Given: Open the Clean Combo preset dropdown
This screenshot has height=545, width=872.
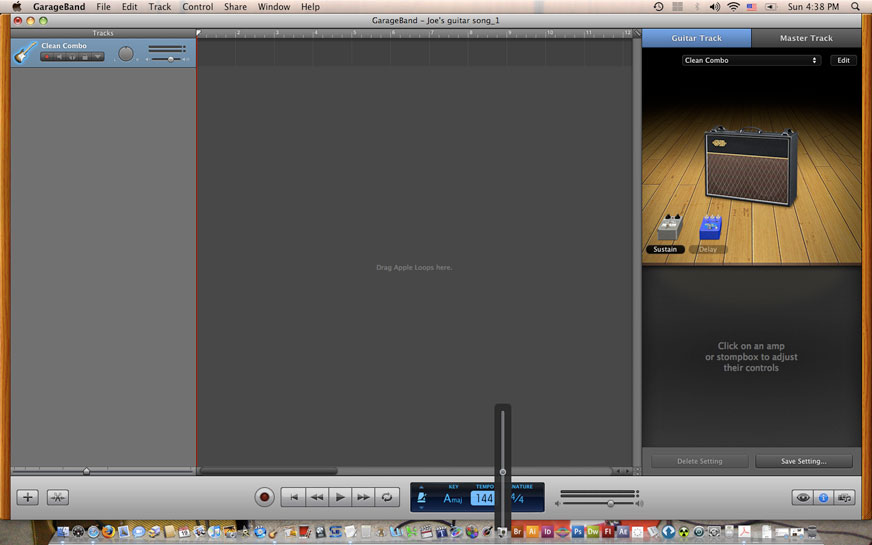Looking at the screenshot, I should [x=751, y=61].
